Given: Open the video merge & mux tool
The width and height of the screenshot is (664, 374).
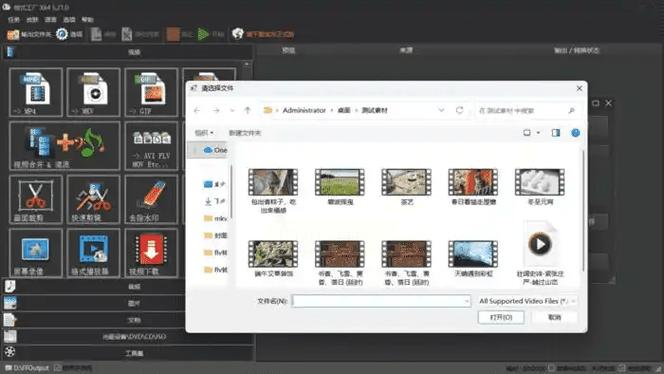Looking at the screenshot, I should pyautogui.click(x=64, y=146).
